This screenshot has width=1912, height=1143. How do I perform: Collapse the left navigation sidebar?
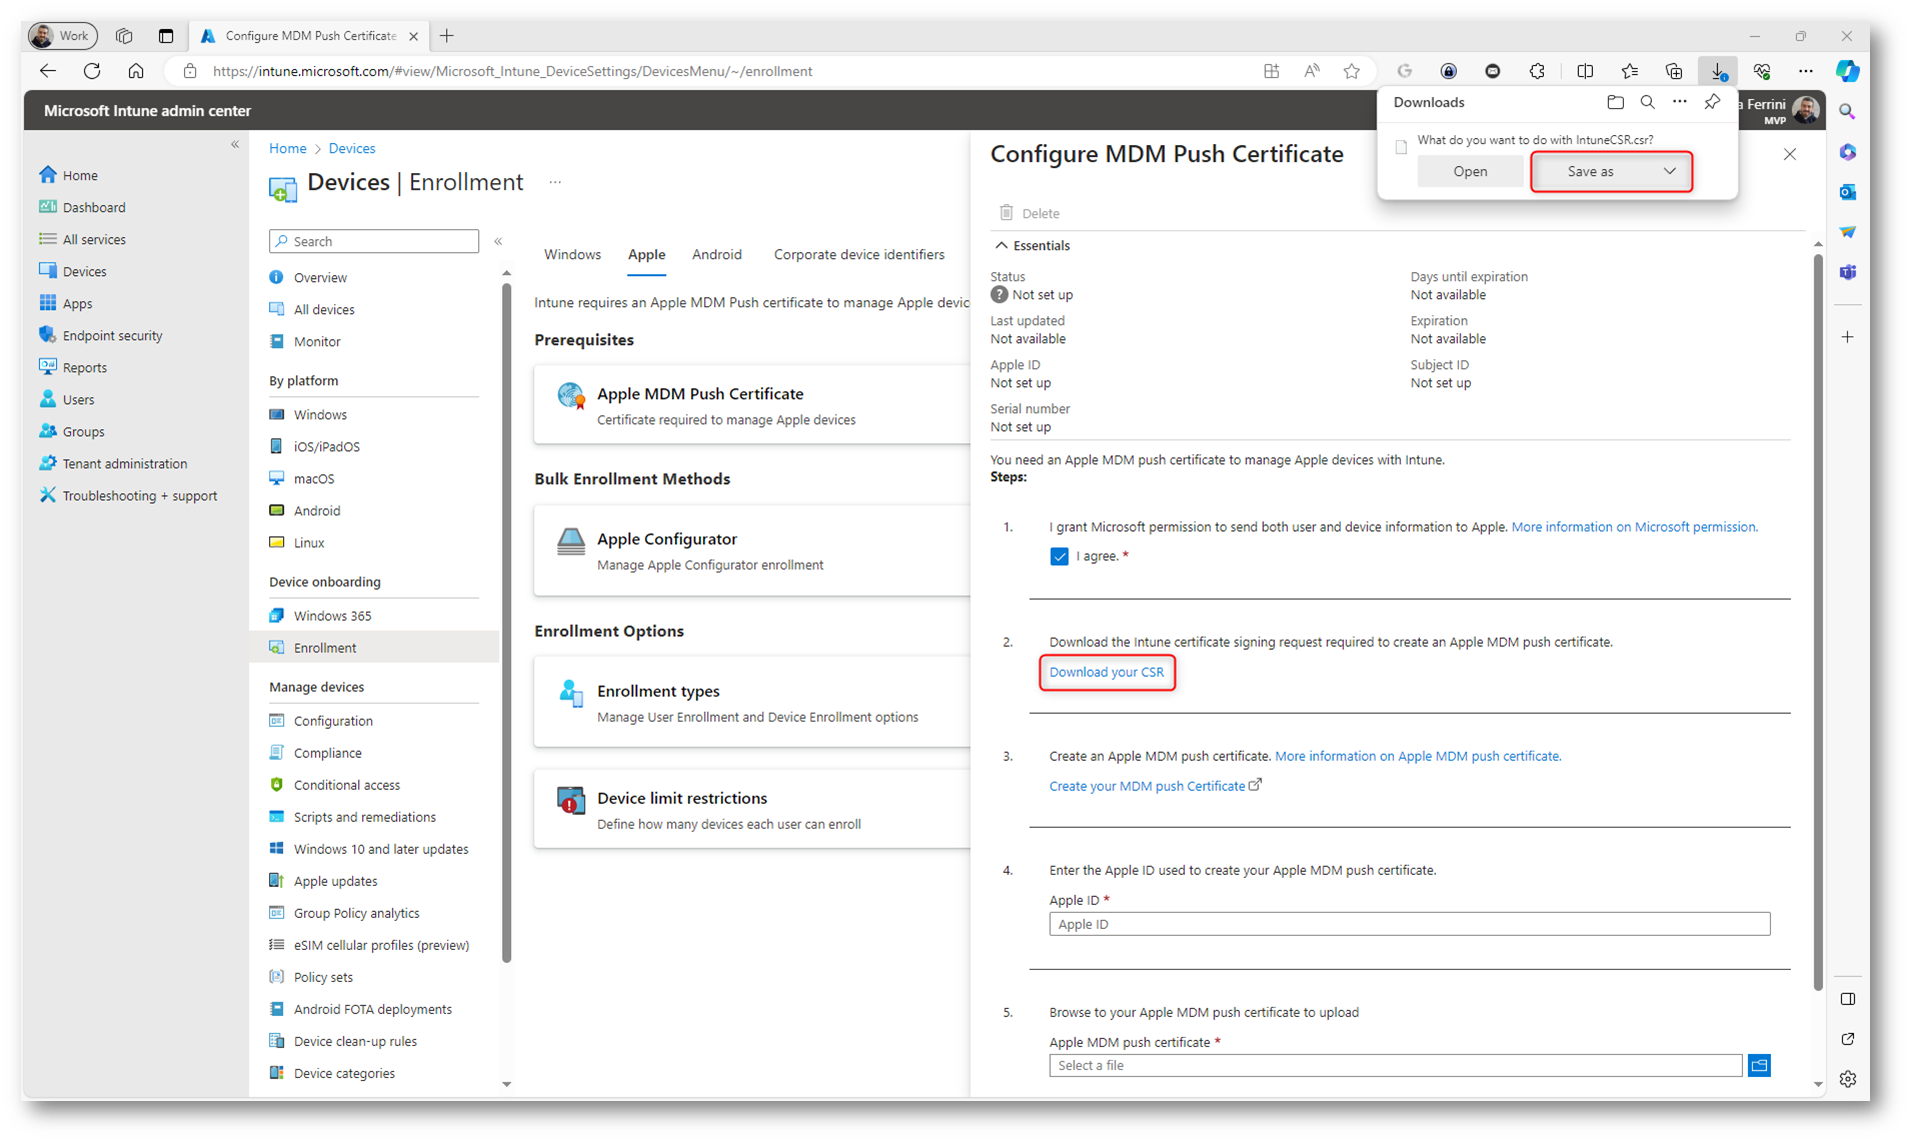pos(235,144)
